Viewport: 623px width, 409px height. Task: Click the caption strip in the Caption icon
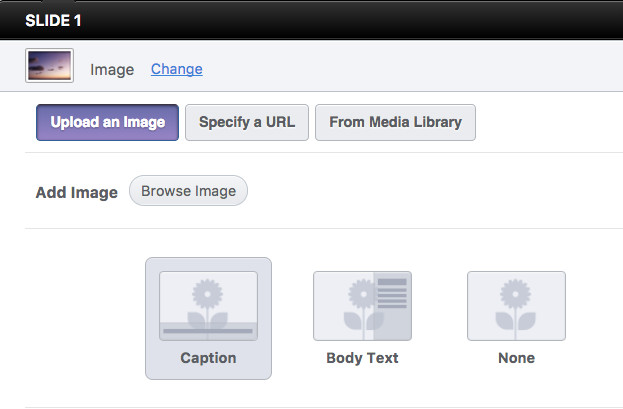pyautogui.click(x=208, y=329)
